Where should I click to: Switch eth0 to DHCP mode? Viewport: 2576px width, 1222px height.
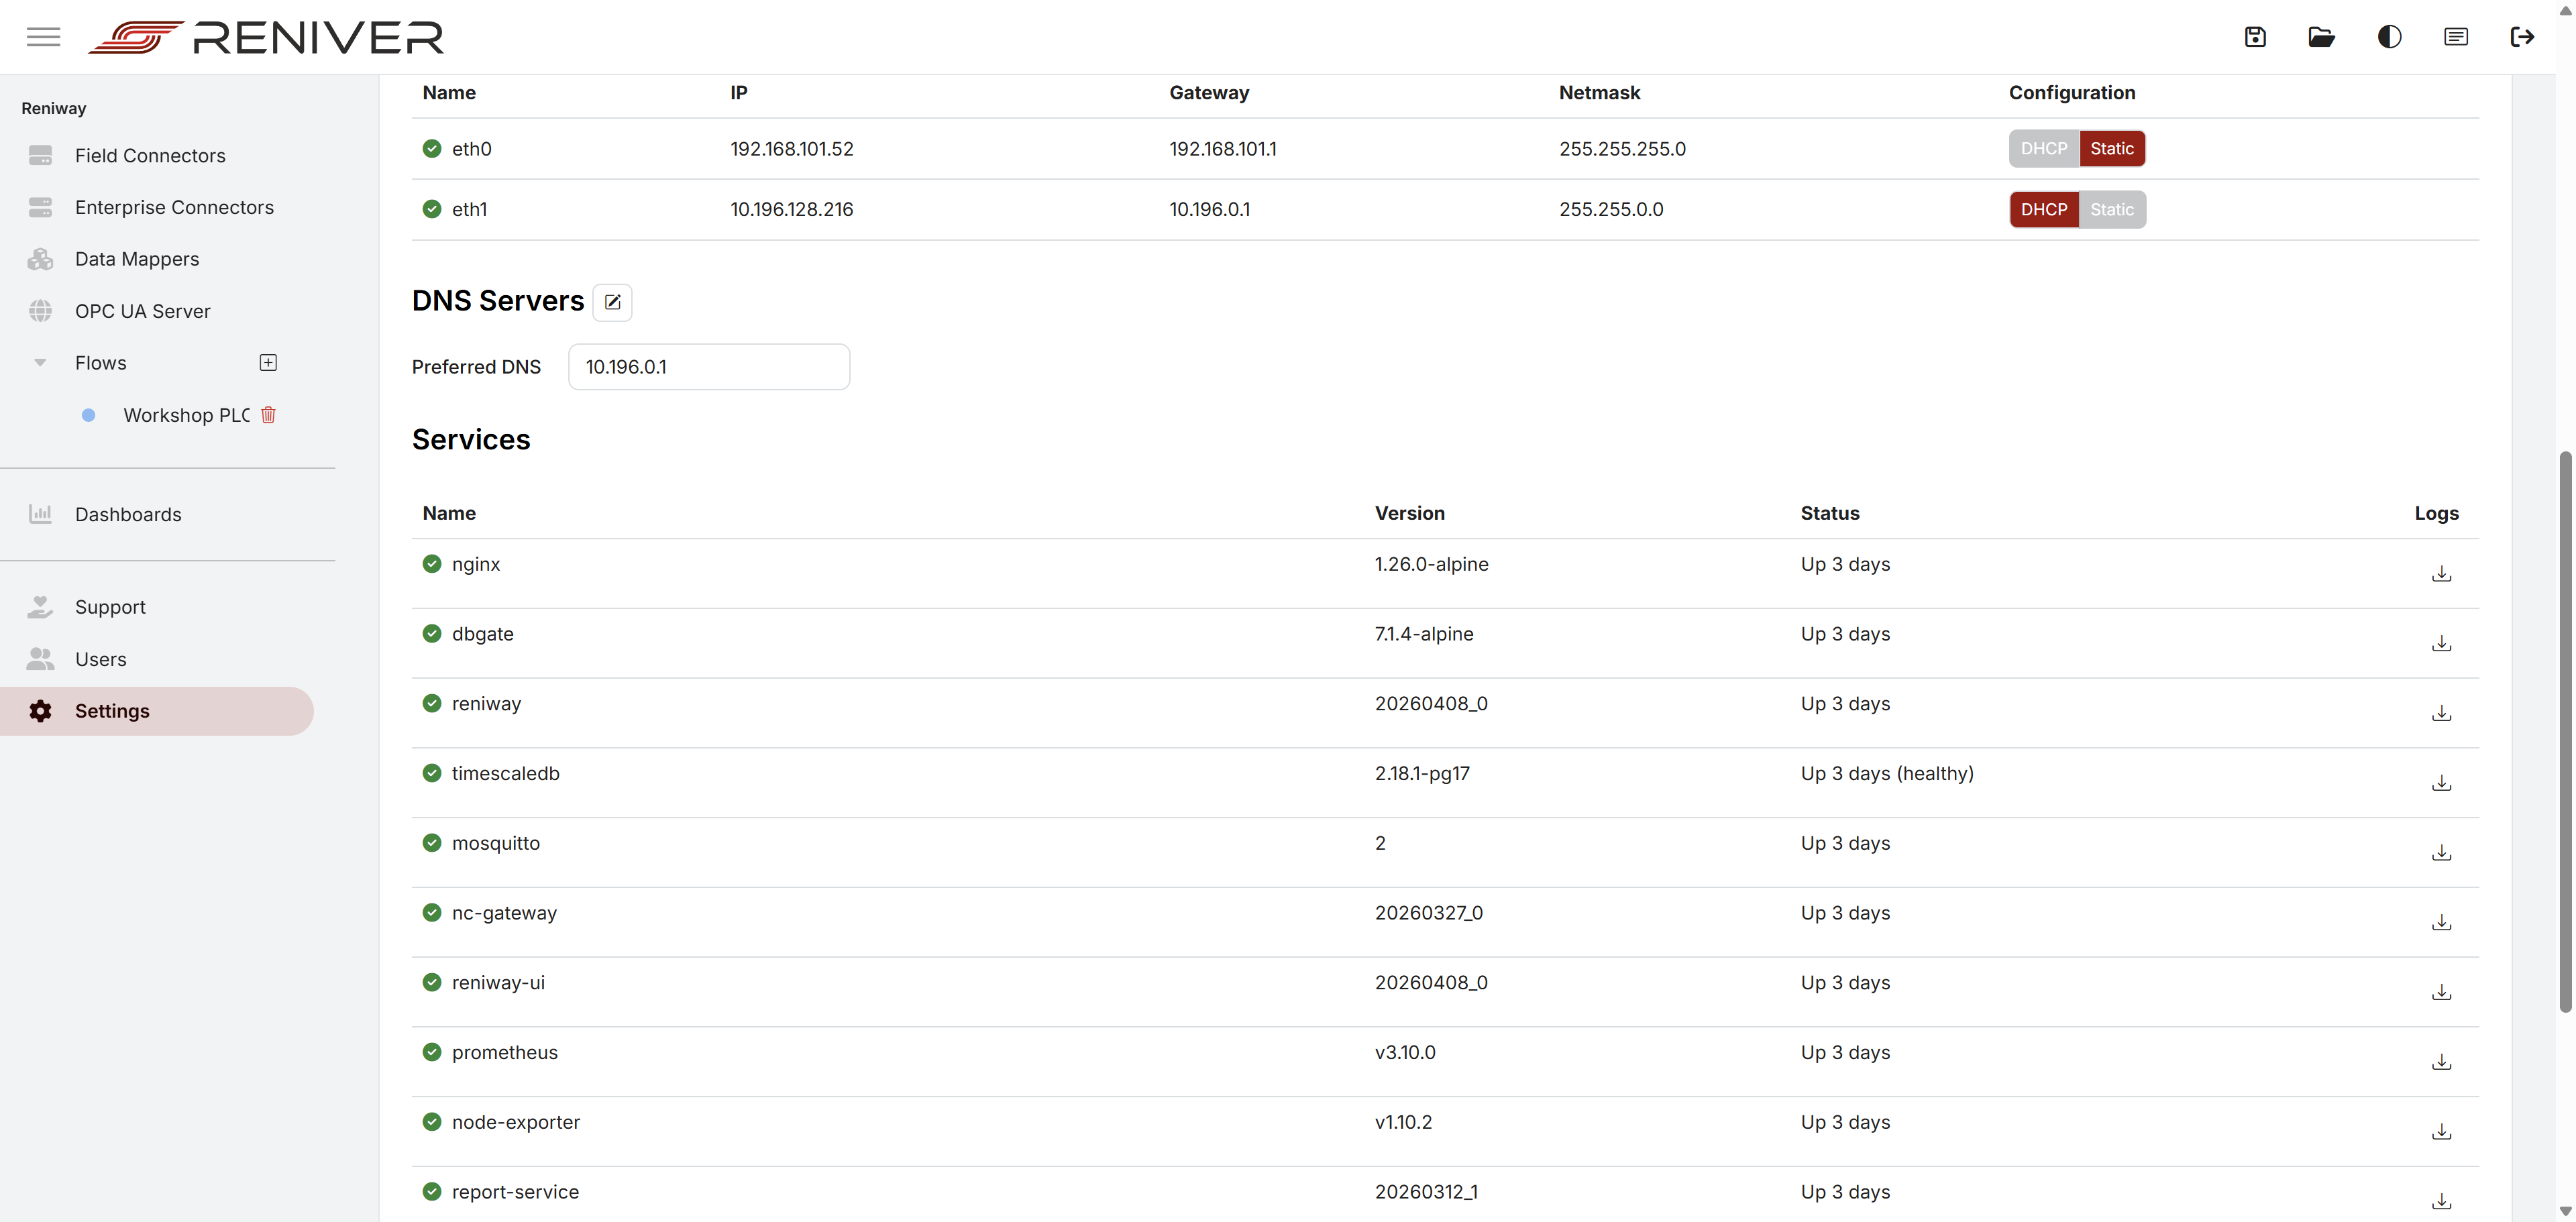coord(2043,148)
